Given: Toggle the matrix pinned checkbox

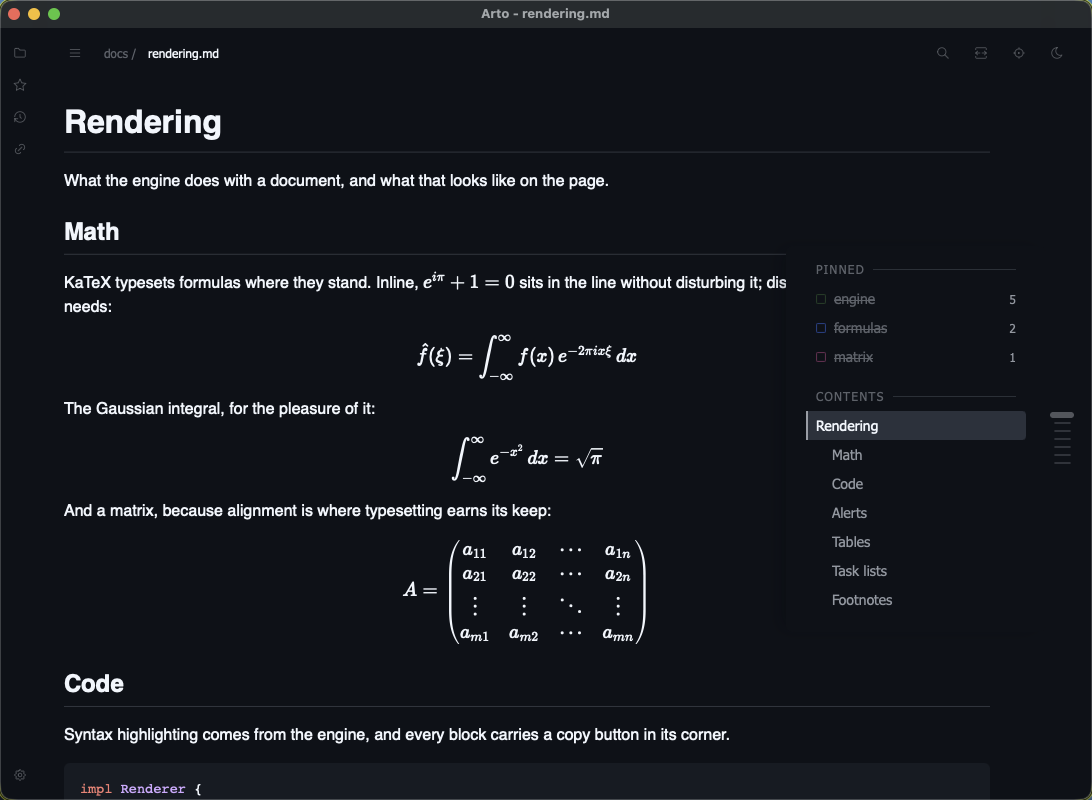Looking at the screenshot, I should 821,357.
